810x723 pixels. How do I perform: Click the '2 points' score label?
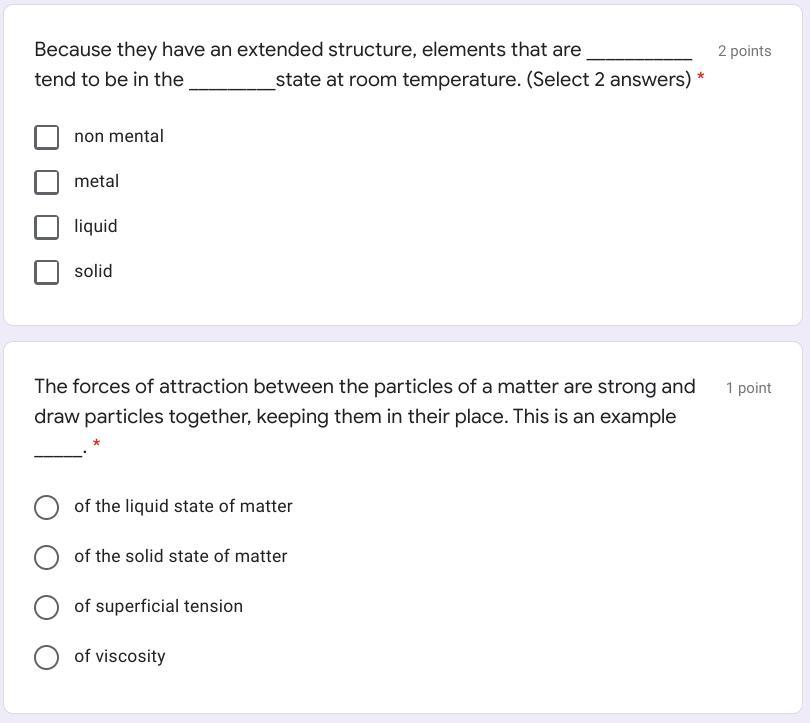click(x=744, y=51)
